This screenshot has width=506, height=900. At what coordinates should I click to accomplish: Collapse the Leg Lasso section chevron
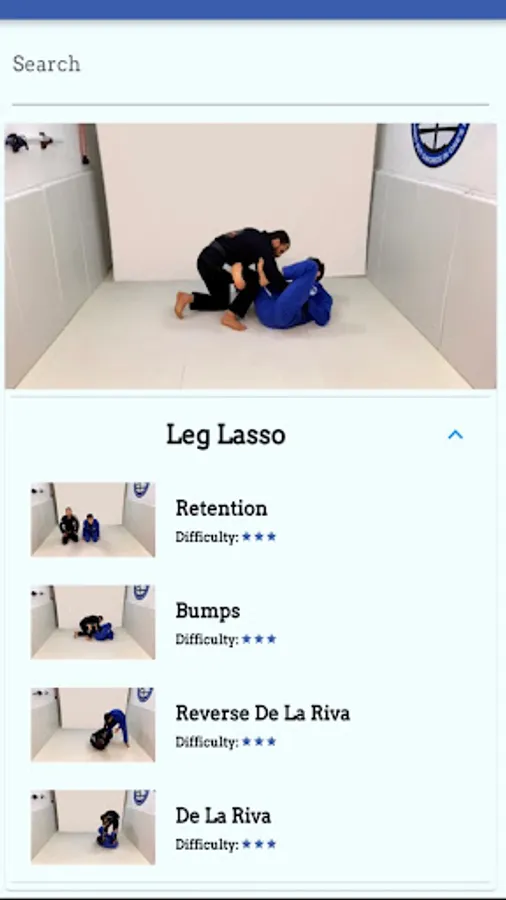click(455, 435)
